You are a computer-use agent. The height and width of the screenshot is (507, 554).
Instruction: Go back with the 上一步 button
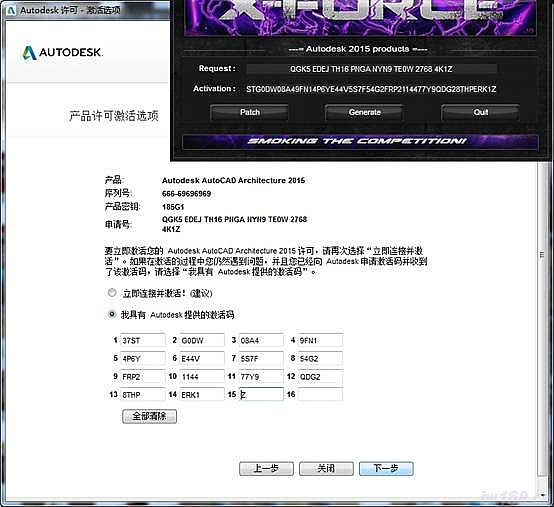266,468
